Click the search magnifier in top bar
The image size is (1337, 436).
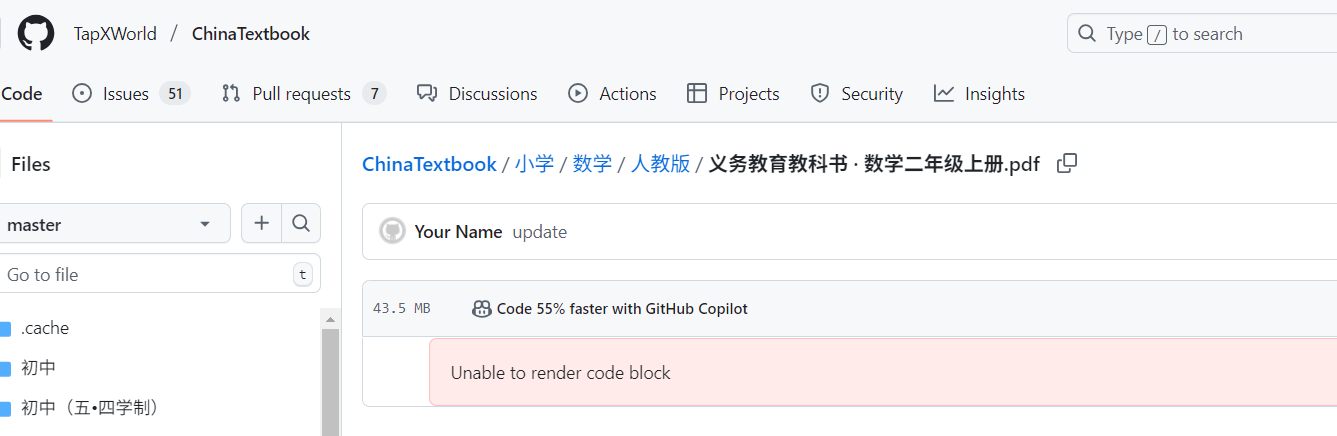tap(1087, 34)
